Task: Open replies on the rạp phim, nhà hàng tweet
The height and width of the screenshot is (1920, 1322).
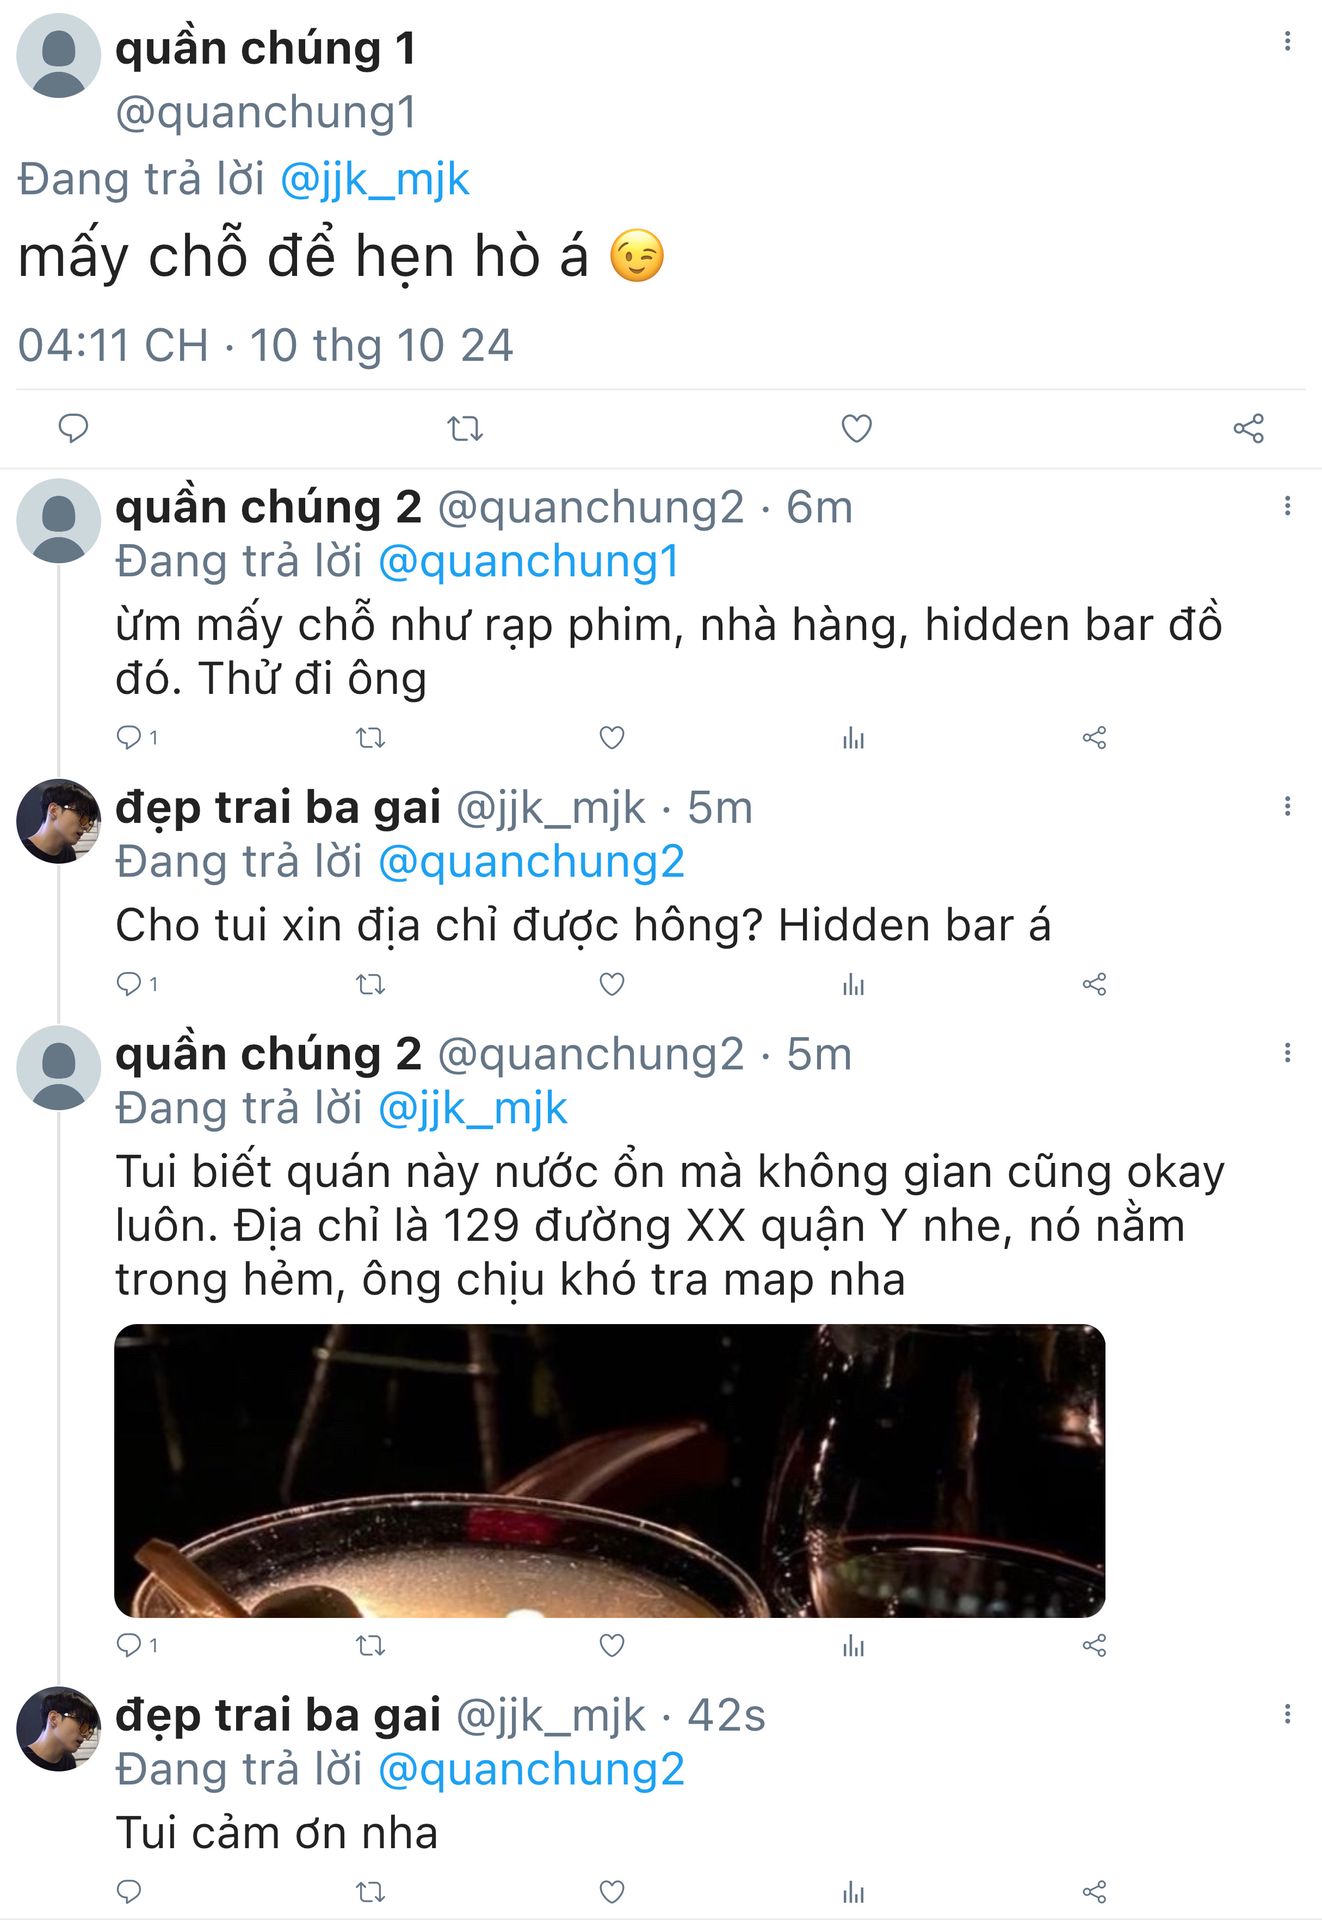Action: click(137, 738)
